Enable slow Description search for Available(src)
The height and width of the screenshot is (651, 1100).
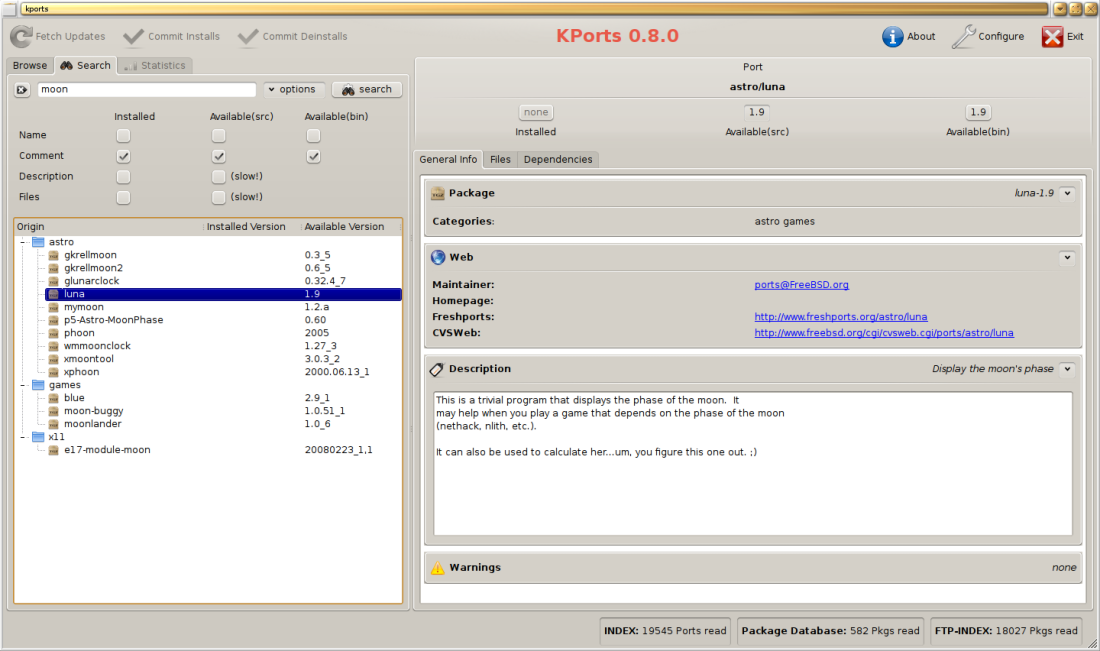219,177
